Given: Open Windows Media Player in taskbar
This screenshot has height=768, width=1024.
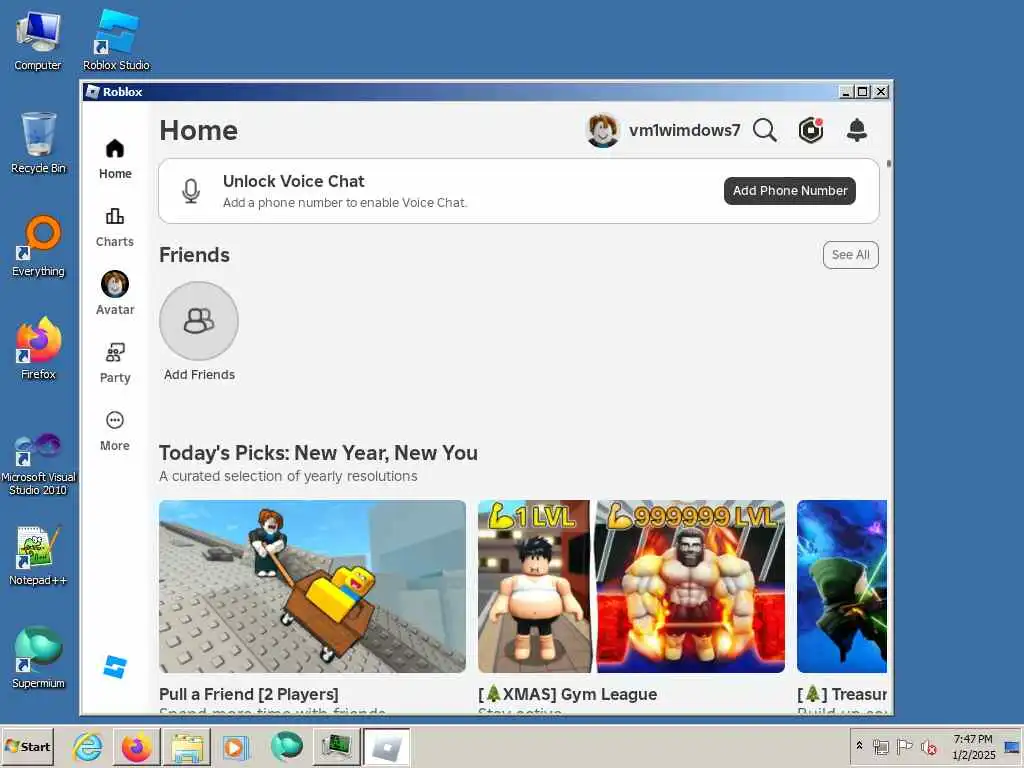Looking at the screenshot, I should (x=236, y=747).
